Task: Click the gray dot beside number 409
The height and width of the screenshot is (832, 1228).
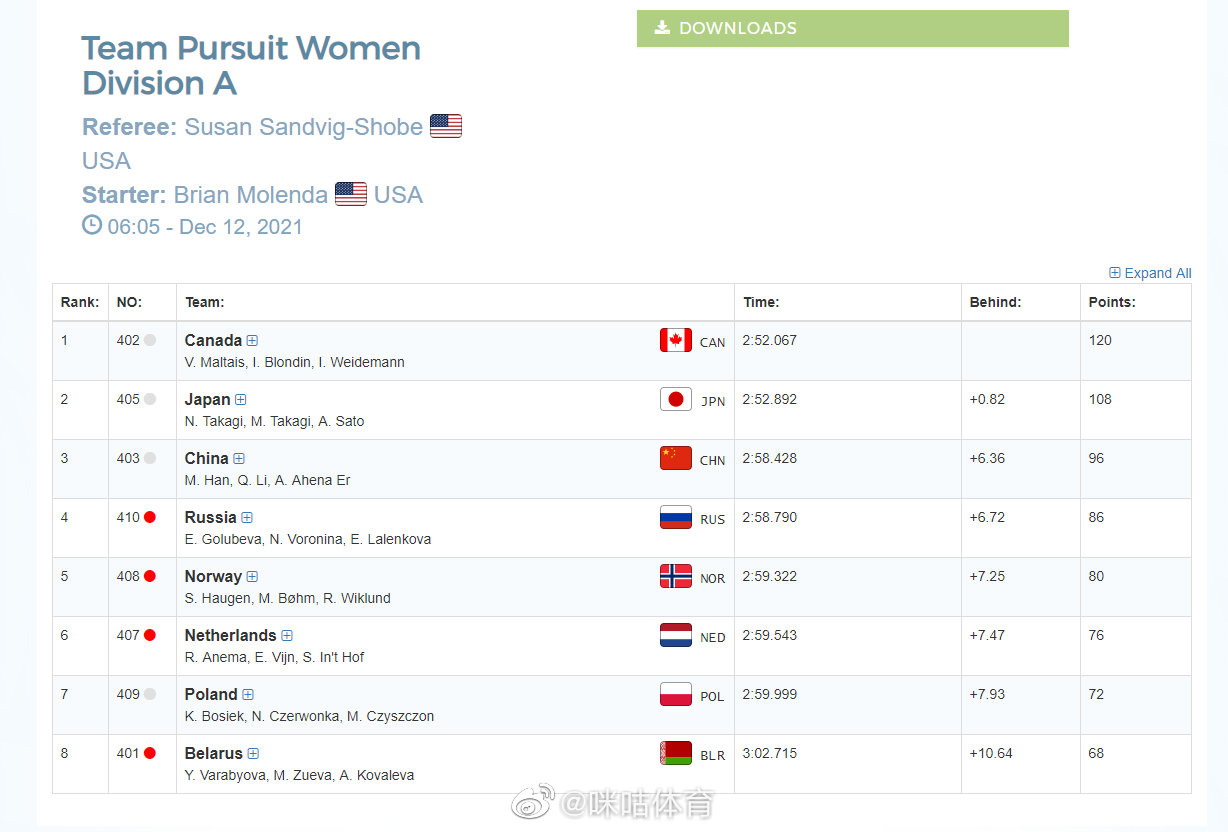Action: click(150, 694)
